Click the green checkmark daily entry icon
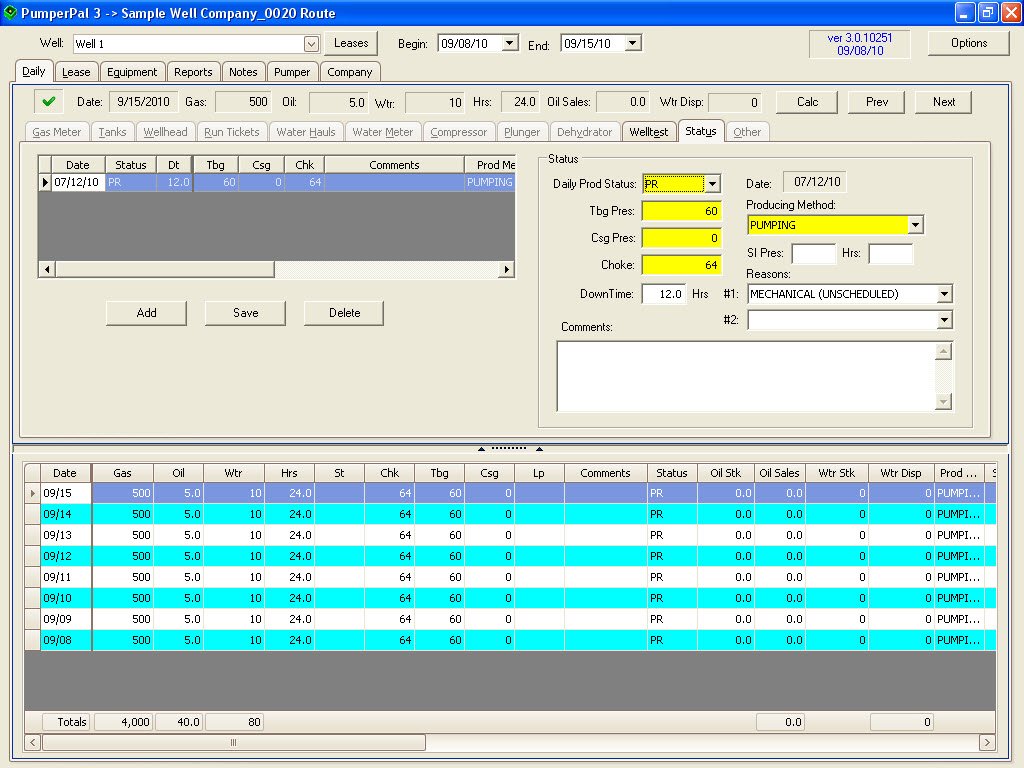The height and width of the screenshot is (768, 1024). point(47,101)
